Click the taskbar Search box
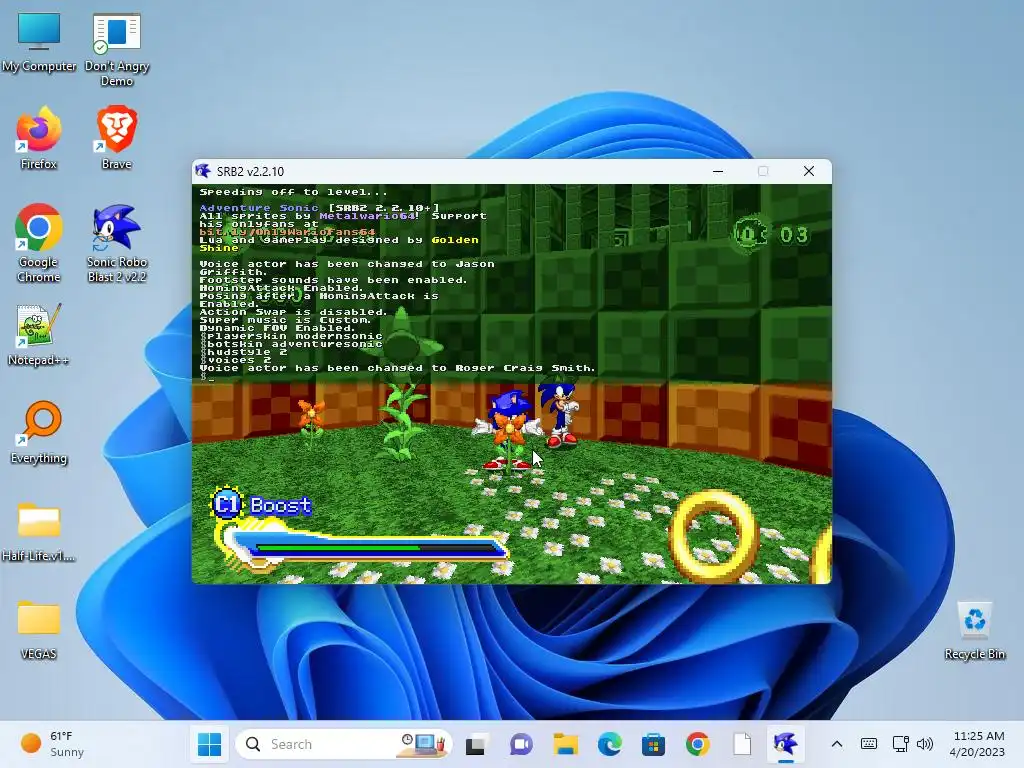The image size is (1024, 768). click(x=344, y=744)
